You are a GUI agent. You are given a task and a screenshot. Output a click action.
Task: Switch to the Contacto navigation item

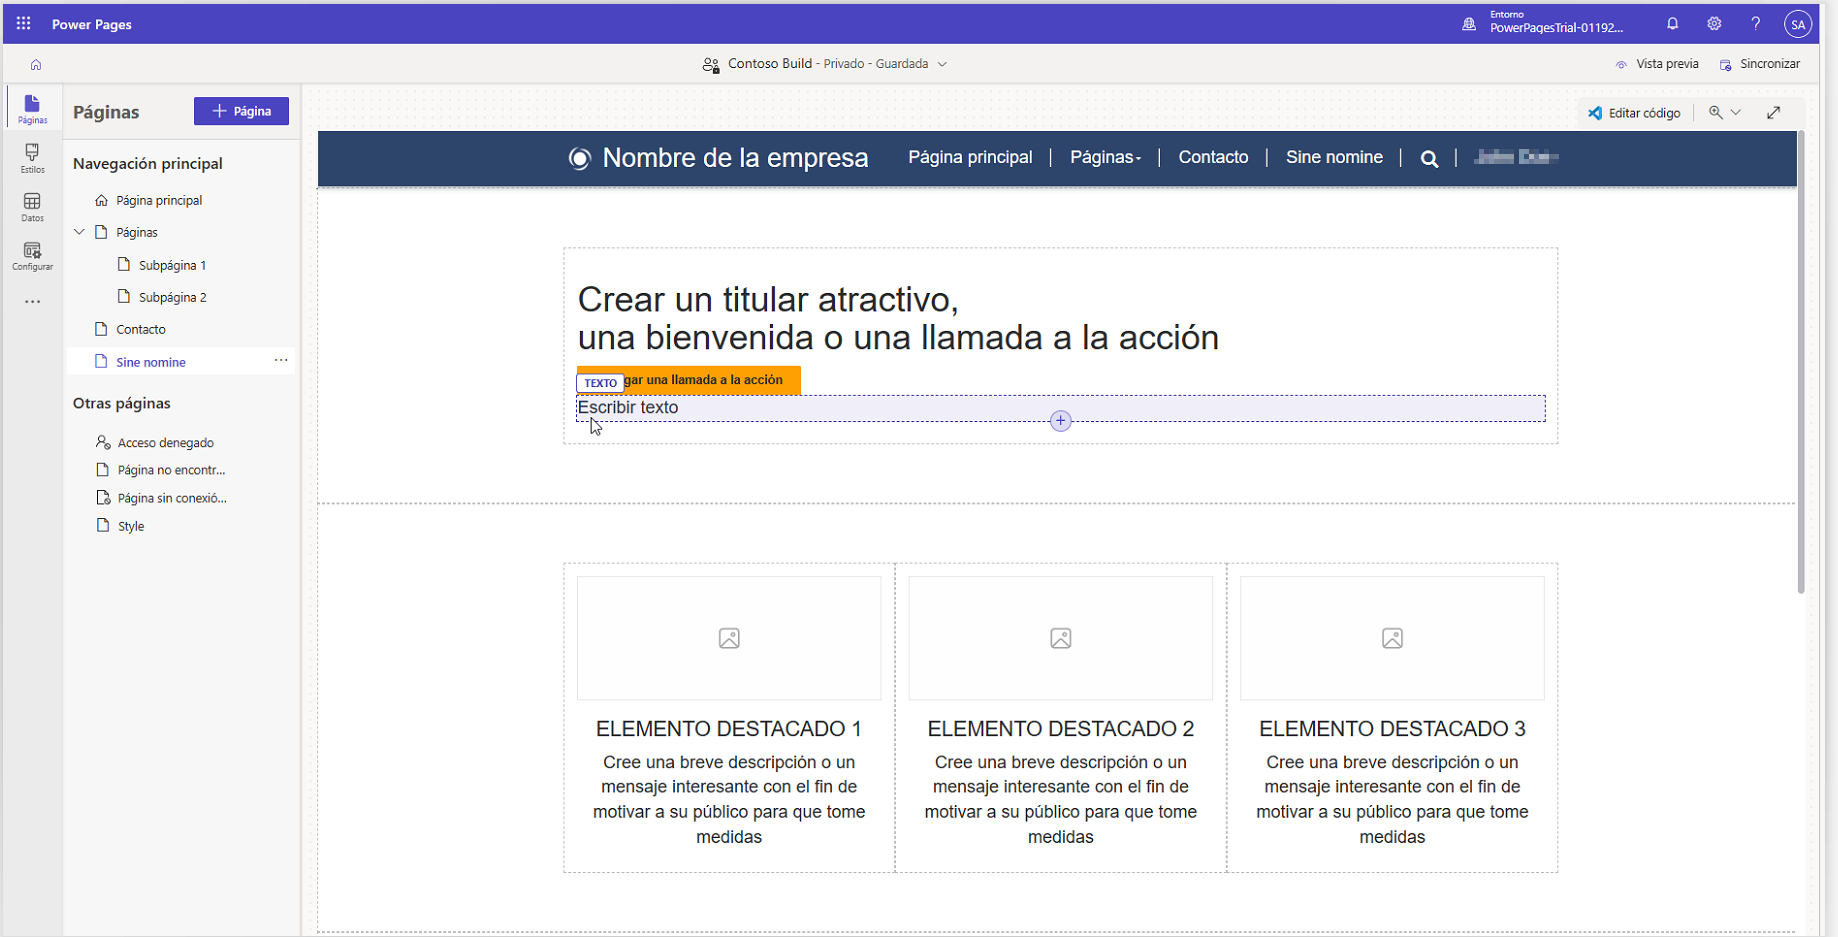1213,157
